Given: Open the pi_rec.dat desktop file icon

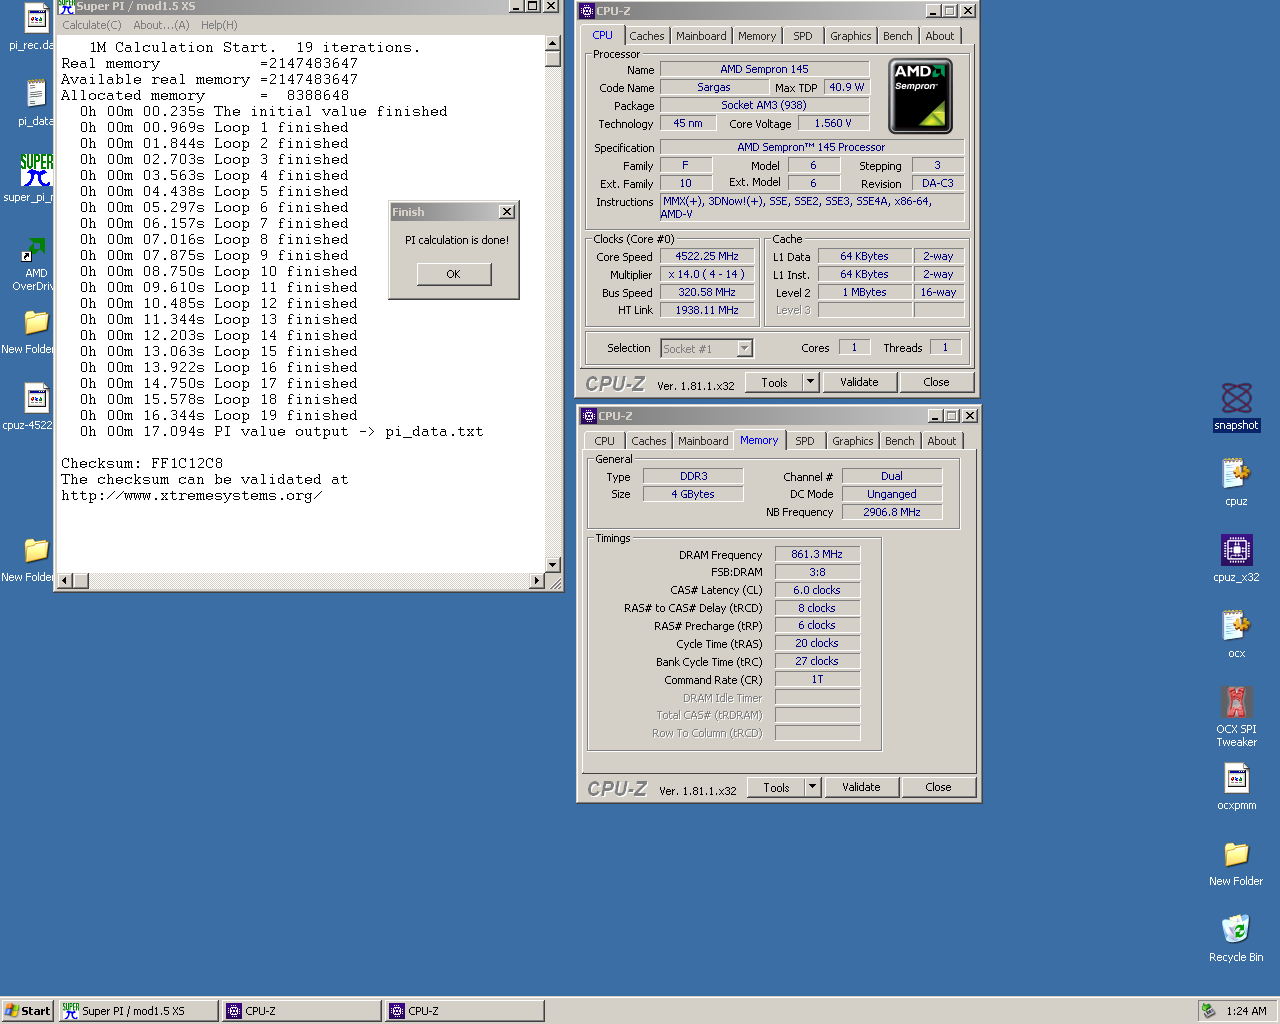Looking at the screenshot, I should pos(36,19).
